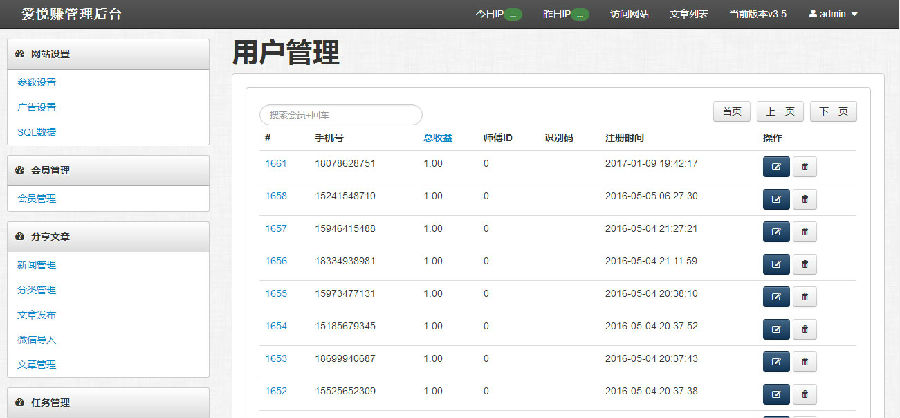
Task: Open 昨日IP in the top navigation
Action: coord(566,14)
